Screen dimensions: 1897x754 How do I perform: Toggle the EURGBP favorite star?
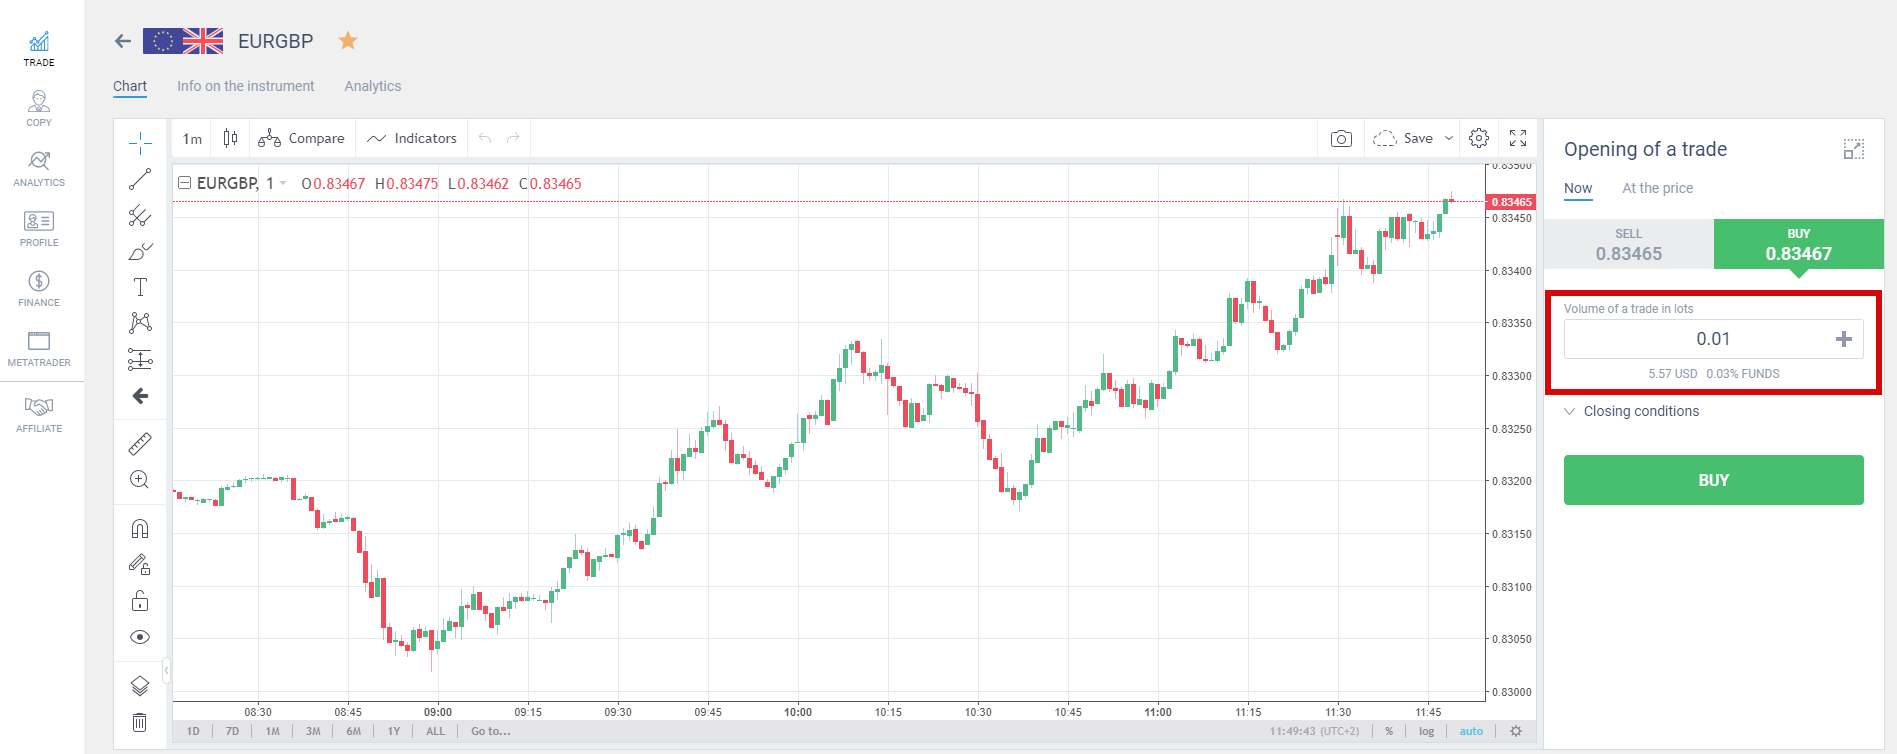coord(348,41)
